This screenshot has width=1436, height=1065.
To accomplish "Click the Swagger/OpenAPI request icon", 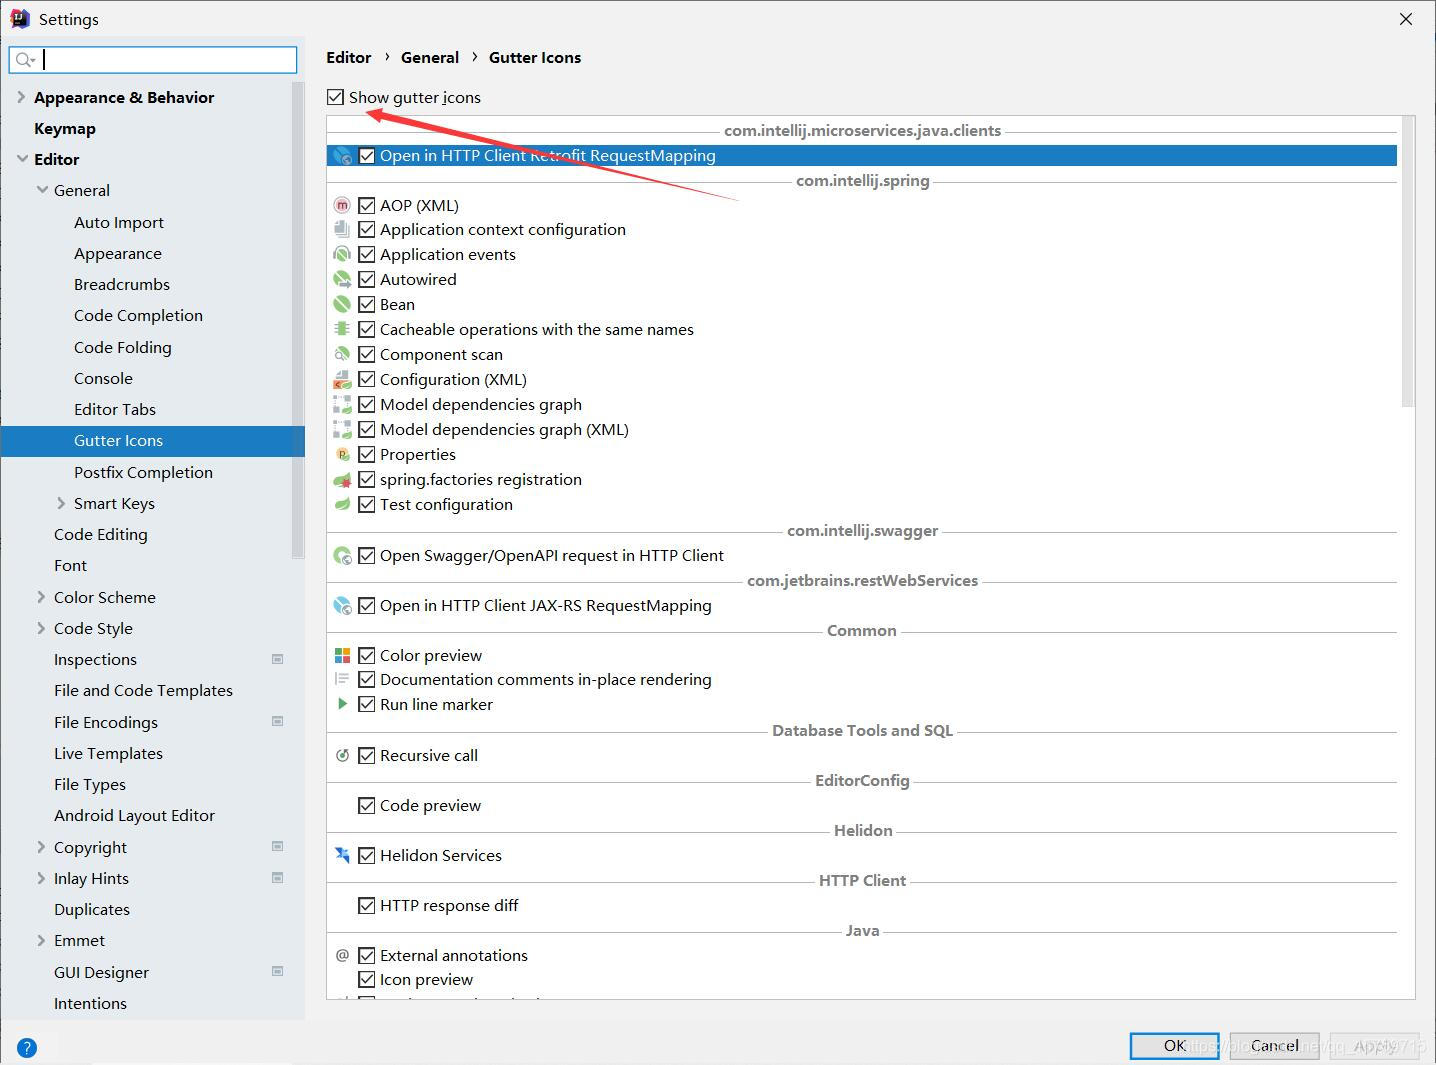I will pos(342,555).
